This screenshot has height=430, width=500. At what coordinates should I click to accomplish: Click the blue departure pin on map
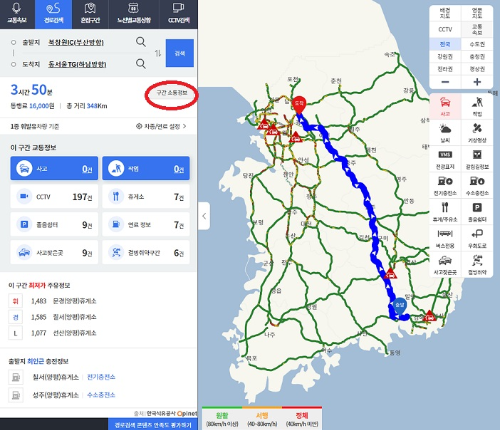(x=399, y=306)
